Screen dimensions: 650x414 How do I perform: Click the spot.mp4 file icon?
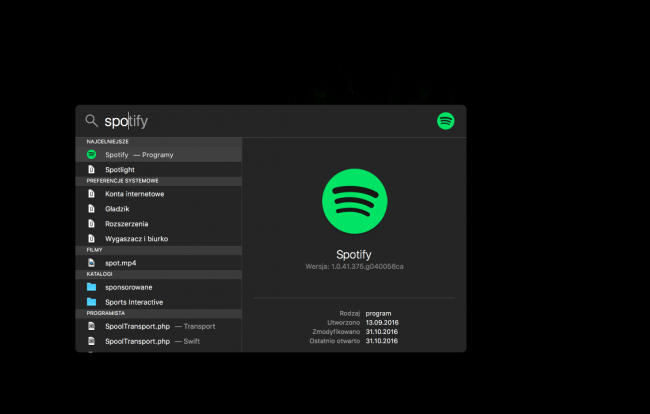point(92,263)
